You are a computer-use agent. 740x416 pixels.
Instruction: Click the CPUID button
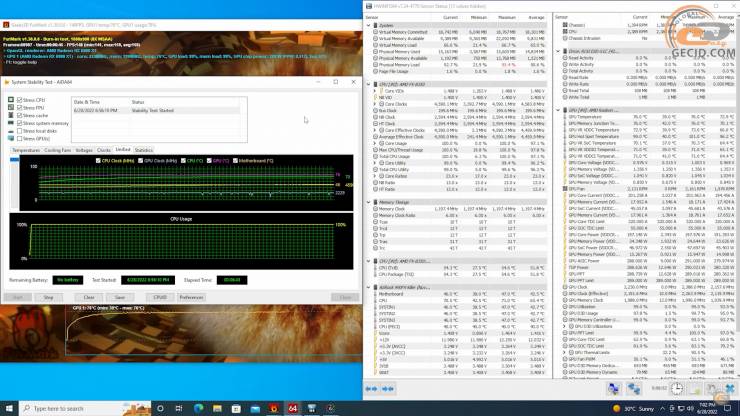point(160,297)
